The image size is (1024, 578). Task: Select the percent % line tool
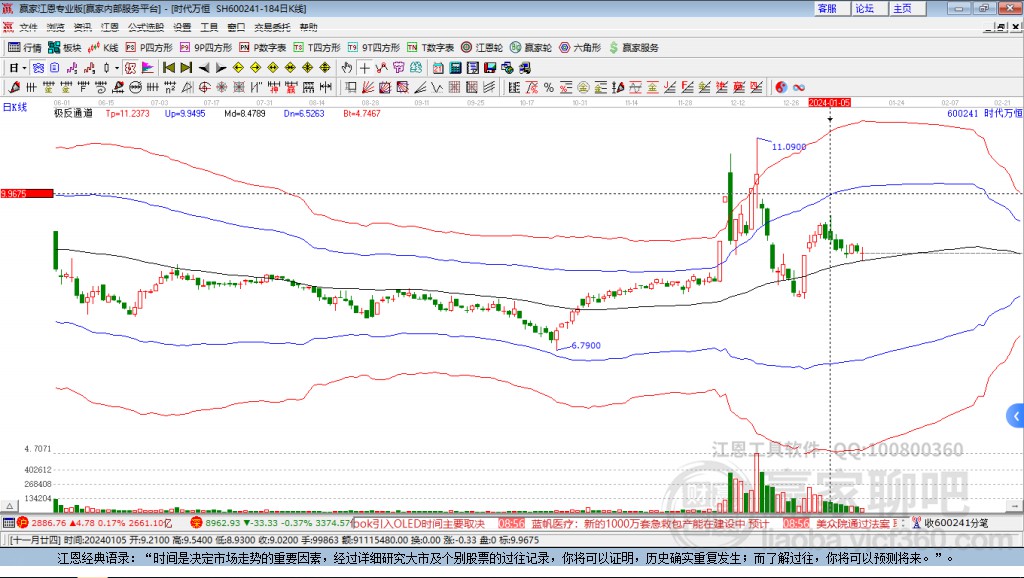tap(549, 88)
